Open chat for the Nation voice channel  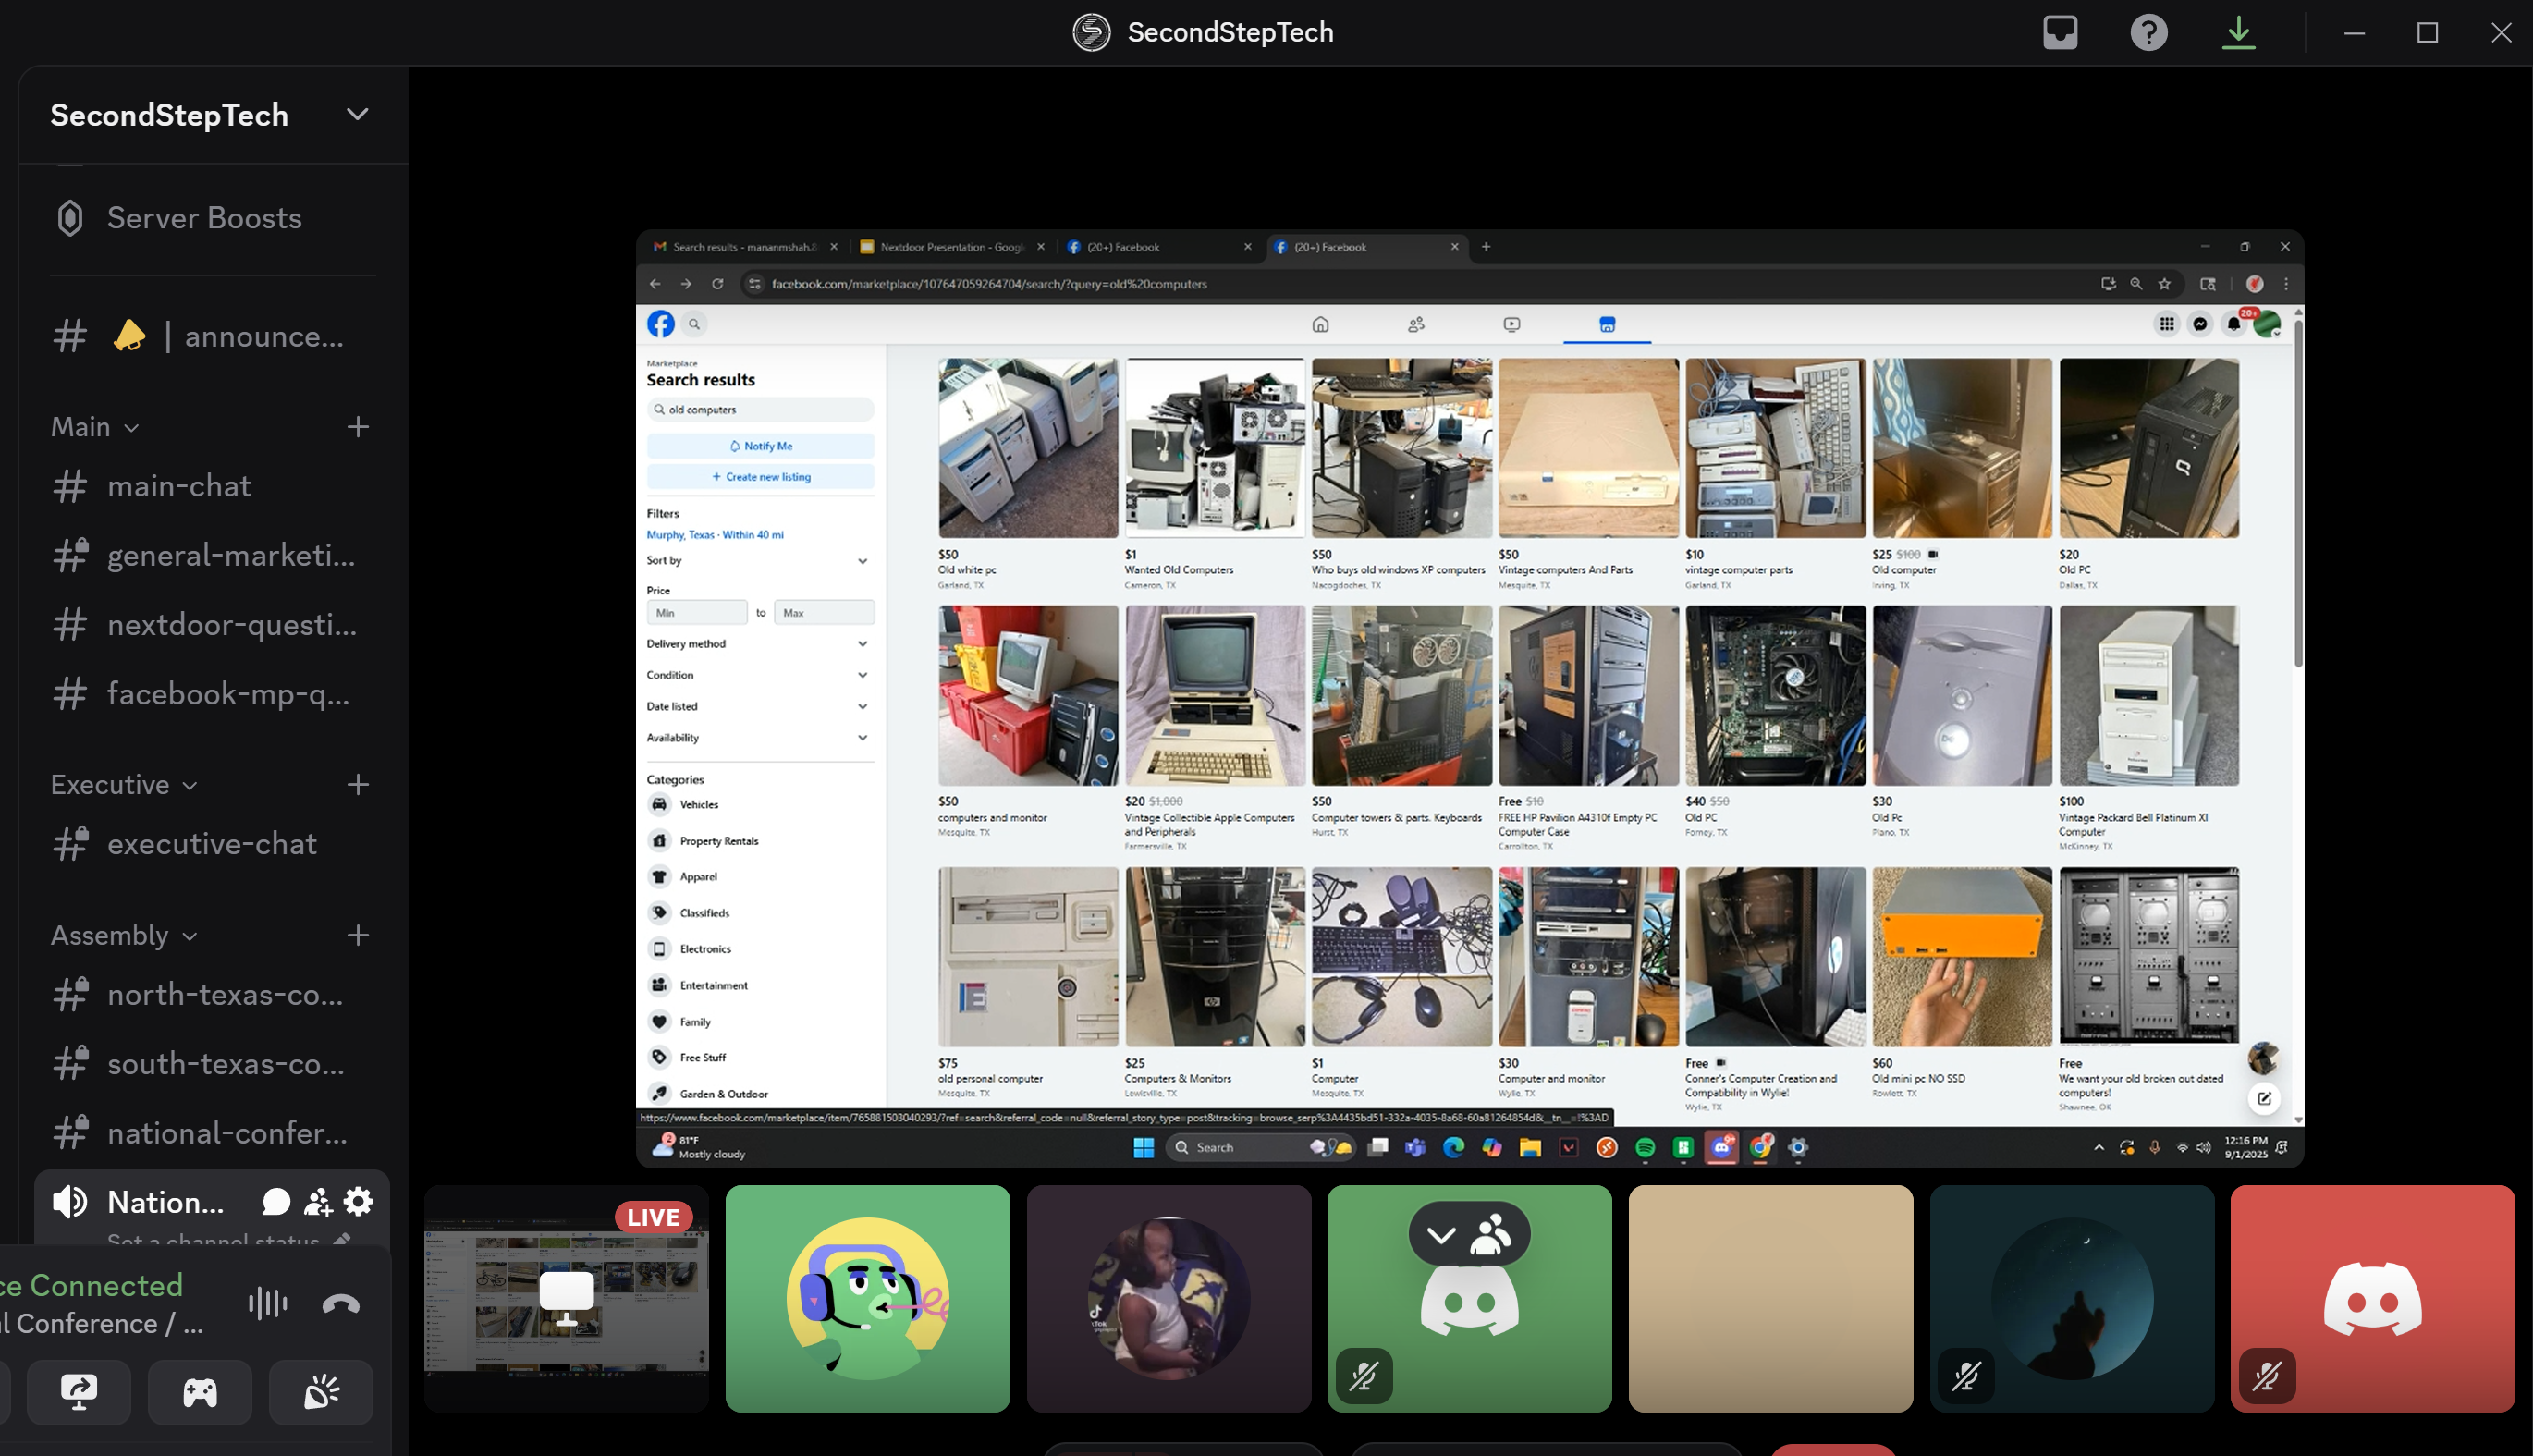click(x=275, y=1201)
